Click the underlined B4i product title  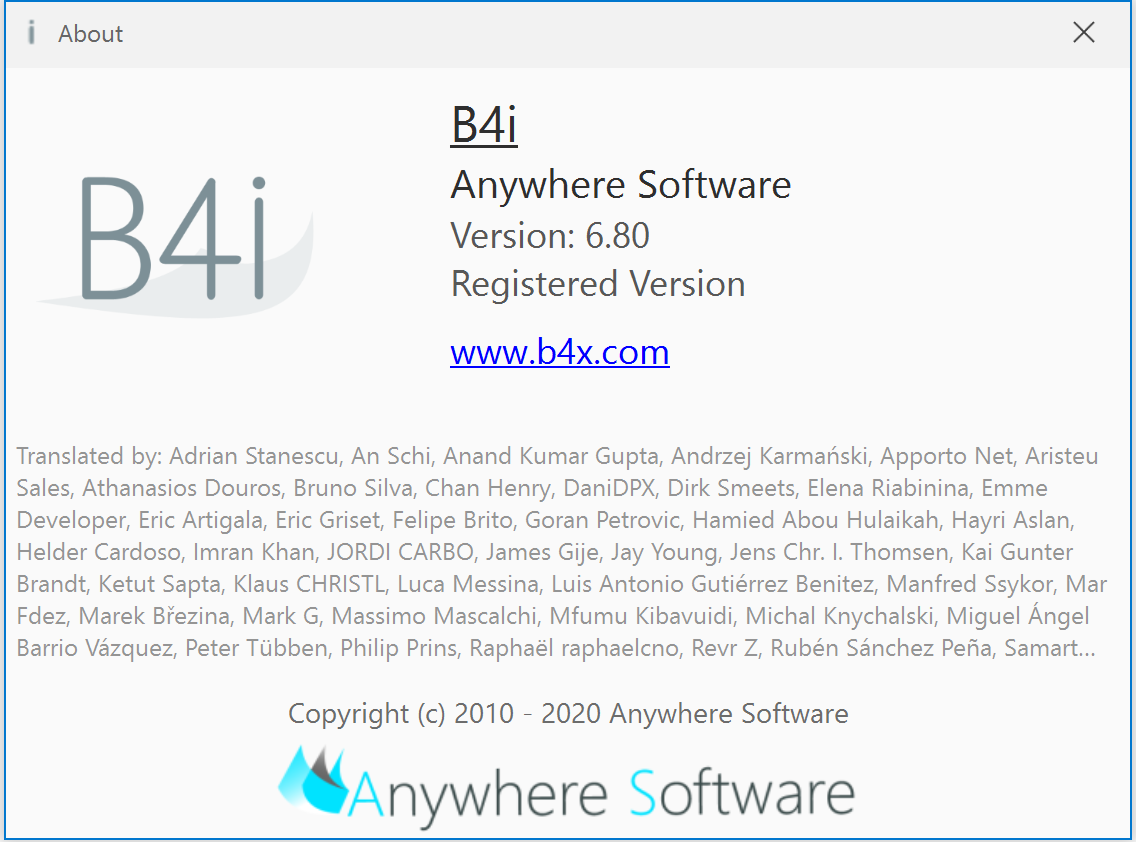(484, 125)
